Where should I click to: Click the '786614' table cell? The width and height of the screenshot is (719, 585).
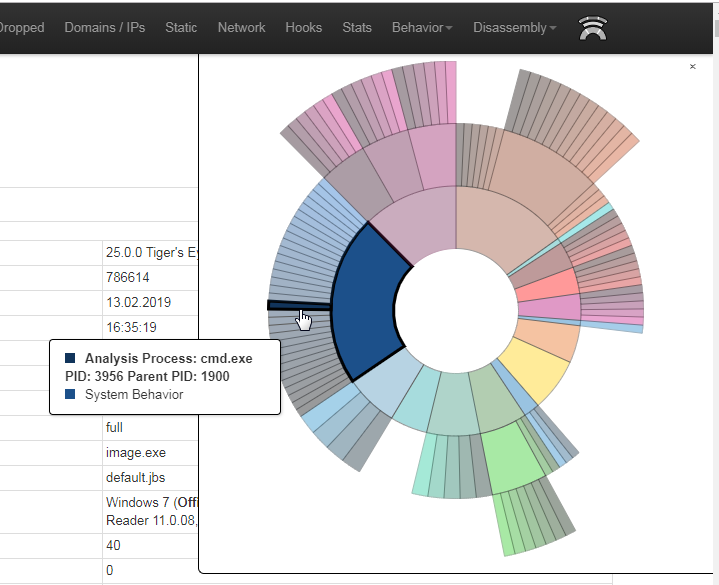[x=150, y=277]
